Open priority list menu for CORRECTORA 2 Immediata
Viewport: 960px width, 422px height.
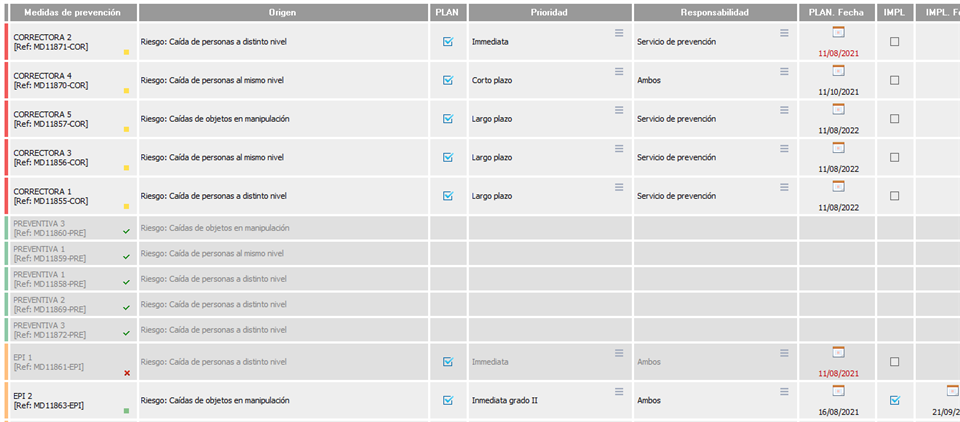click(x=619, y=33)
